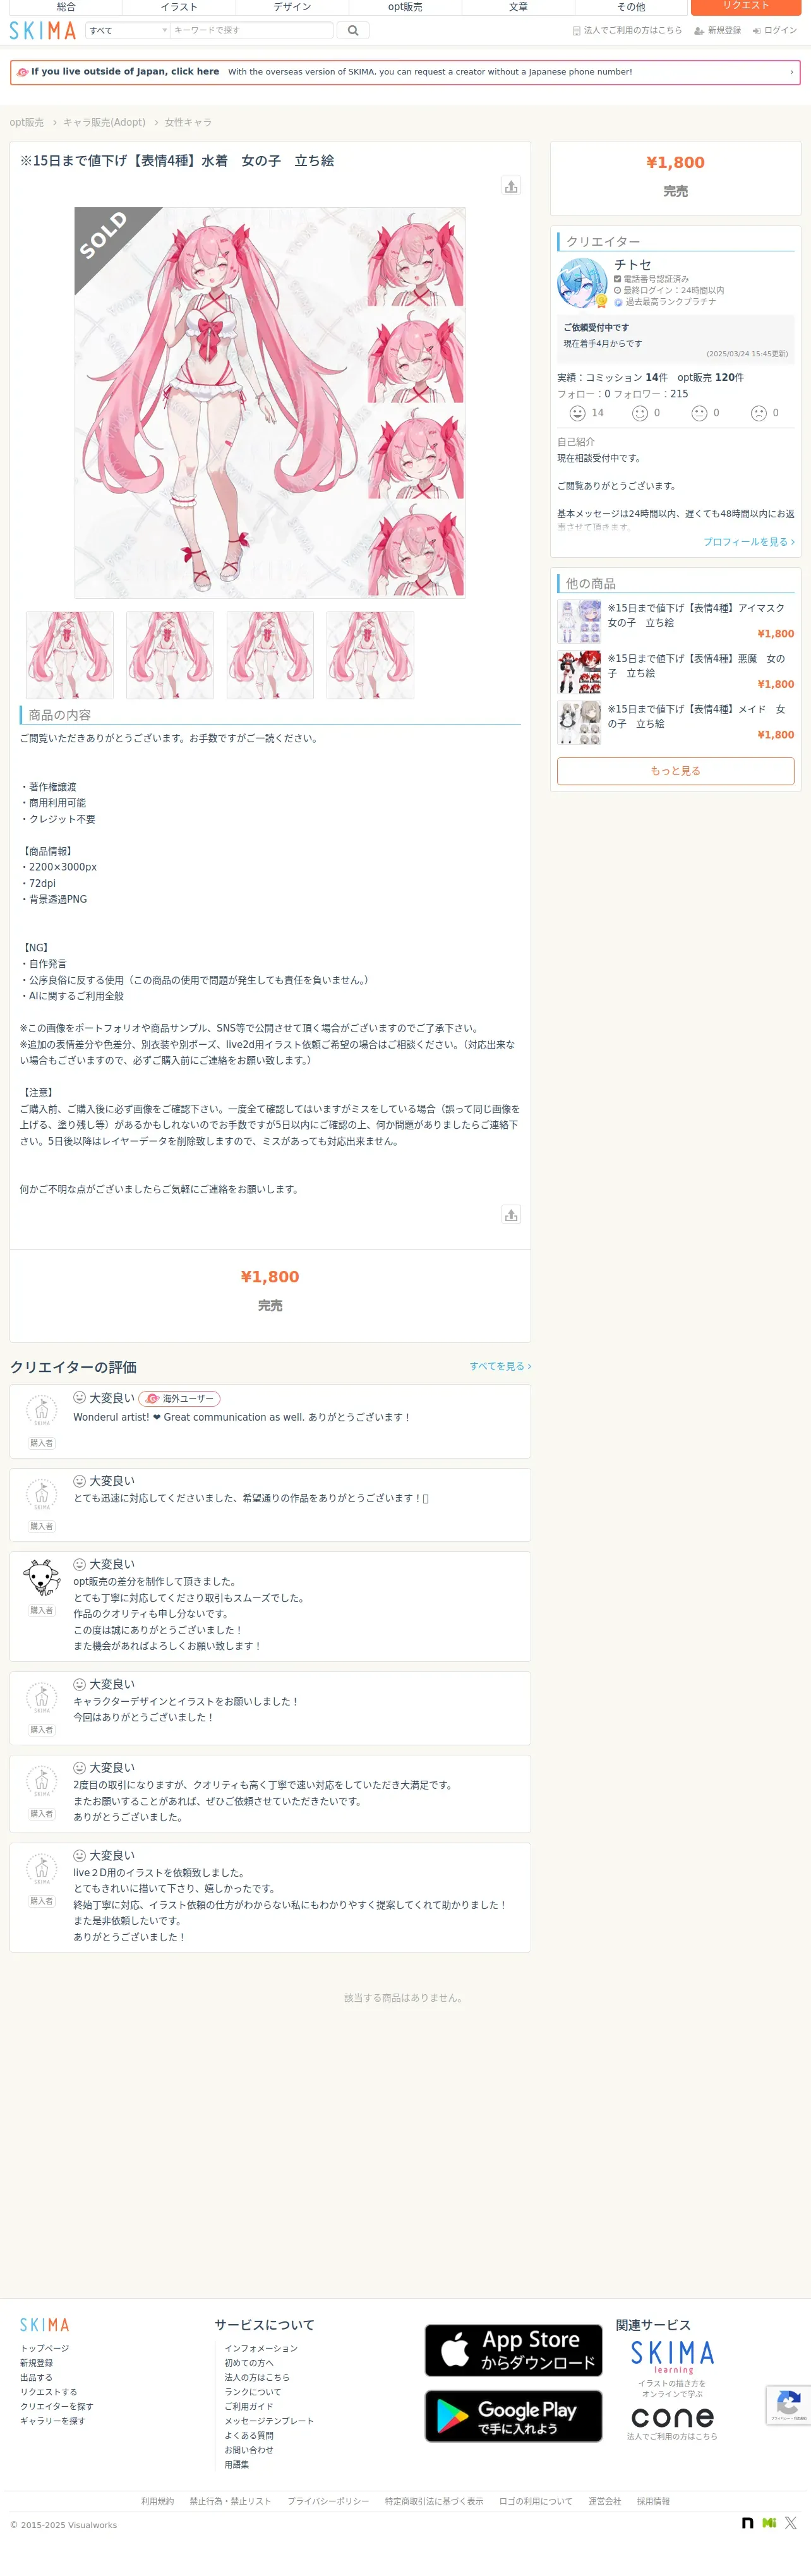Click the search magnifier icon
This screenshot has height=2576, width=811.
tap(352, 30)
